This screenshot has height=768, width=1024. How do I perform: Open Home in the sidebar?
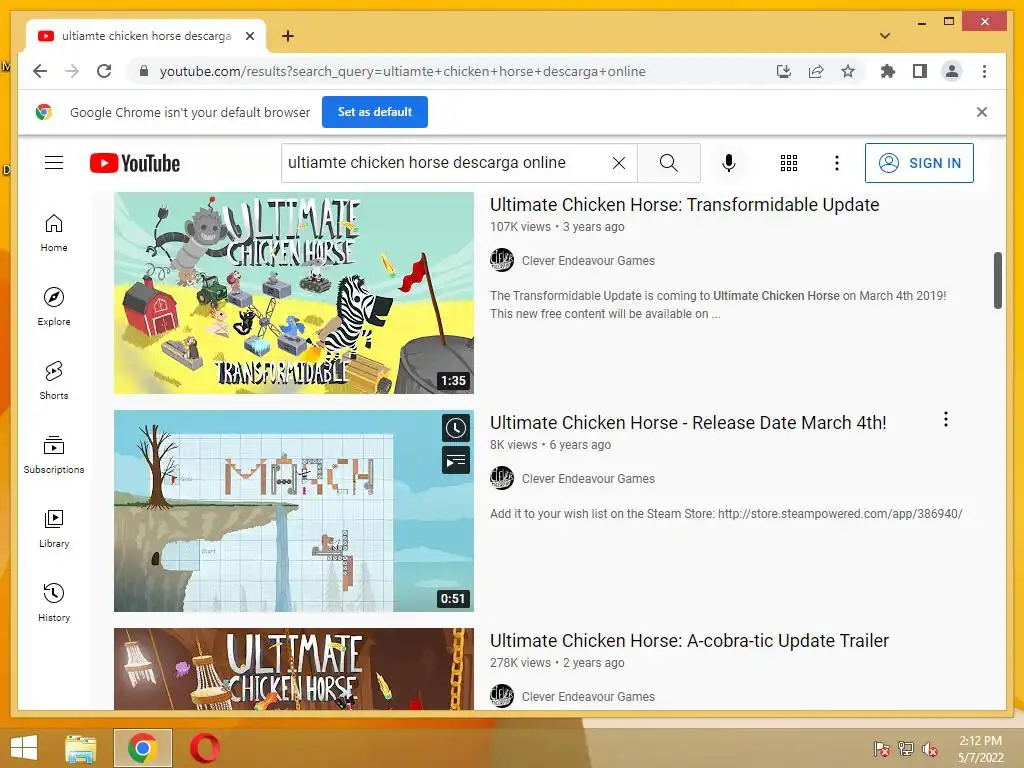click(x=54, y=233)
